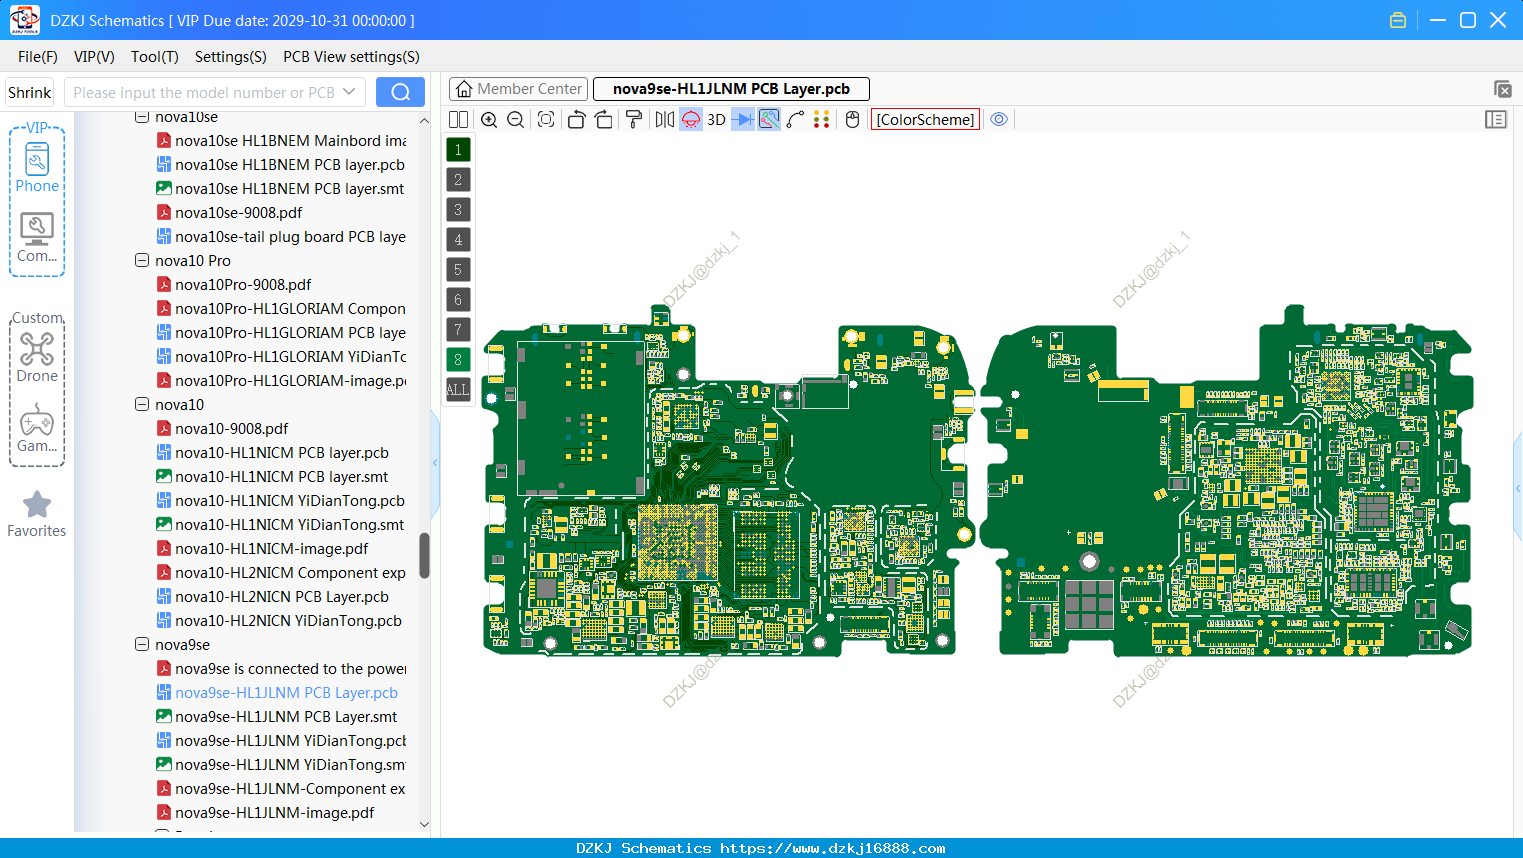Screen dimensions: 1523x858
Task: Select the Drone category icon
Action: coord(37,357)
